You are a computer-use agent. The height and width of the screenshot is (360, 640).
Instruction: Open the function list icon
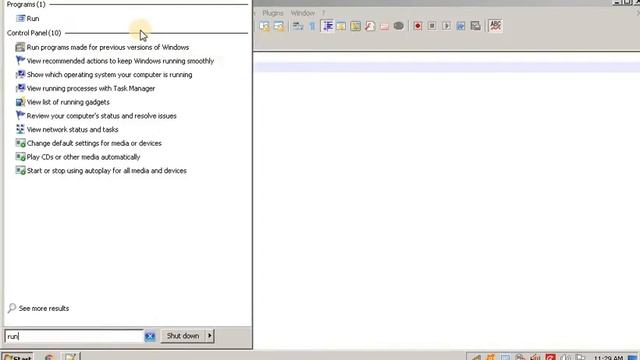pyautogui.click(x=370, y=26)
